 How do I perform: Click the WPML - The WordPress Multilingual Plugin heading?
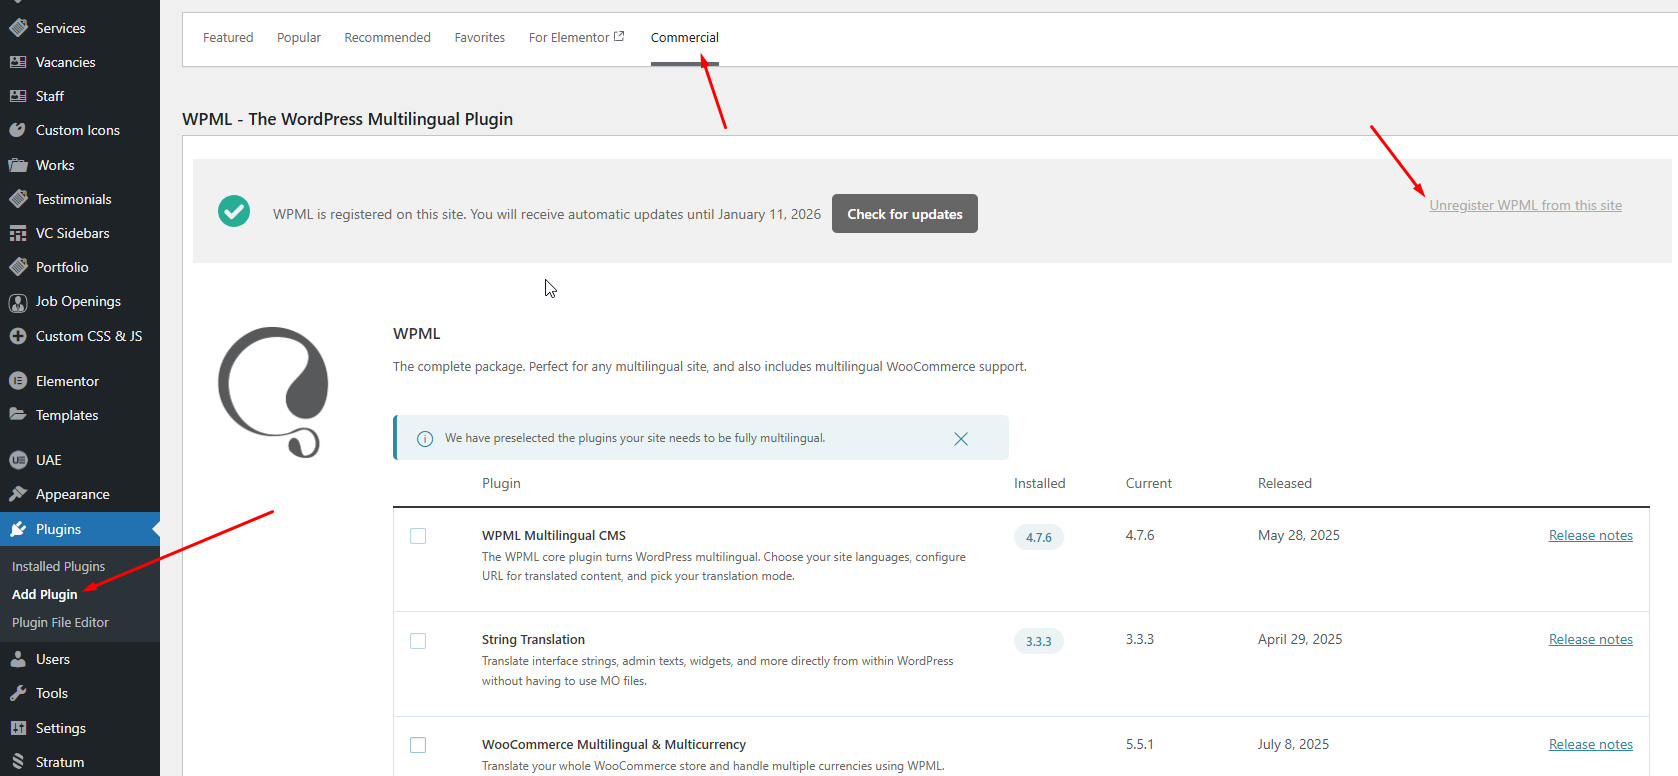pyautogui.click(x=347, y=119)
